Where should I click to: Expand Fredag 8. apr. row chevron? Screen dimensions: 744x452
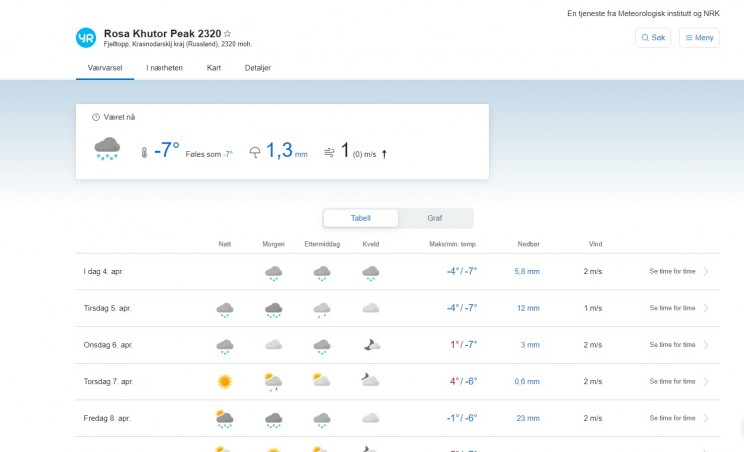(706, 418)
